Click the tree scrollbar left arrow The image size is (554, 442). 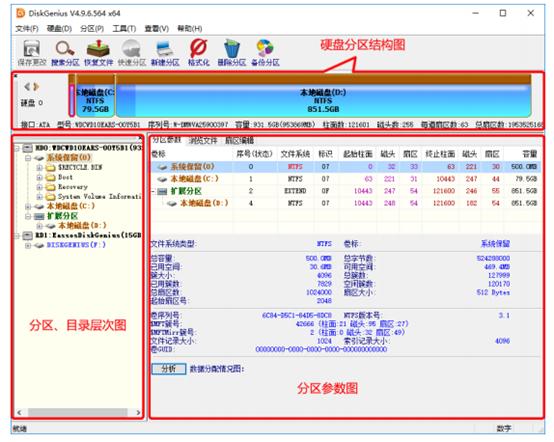(x=19, y=412)
